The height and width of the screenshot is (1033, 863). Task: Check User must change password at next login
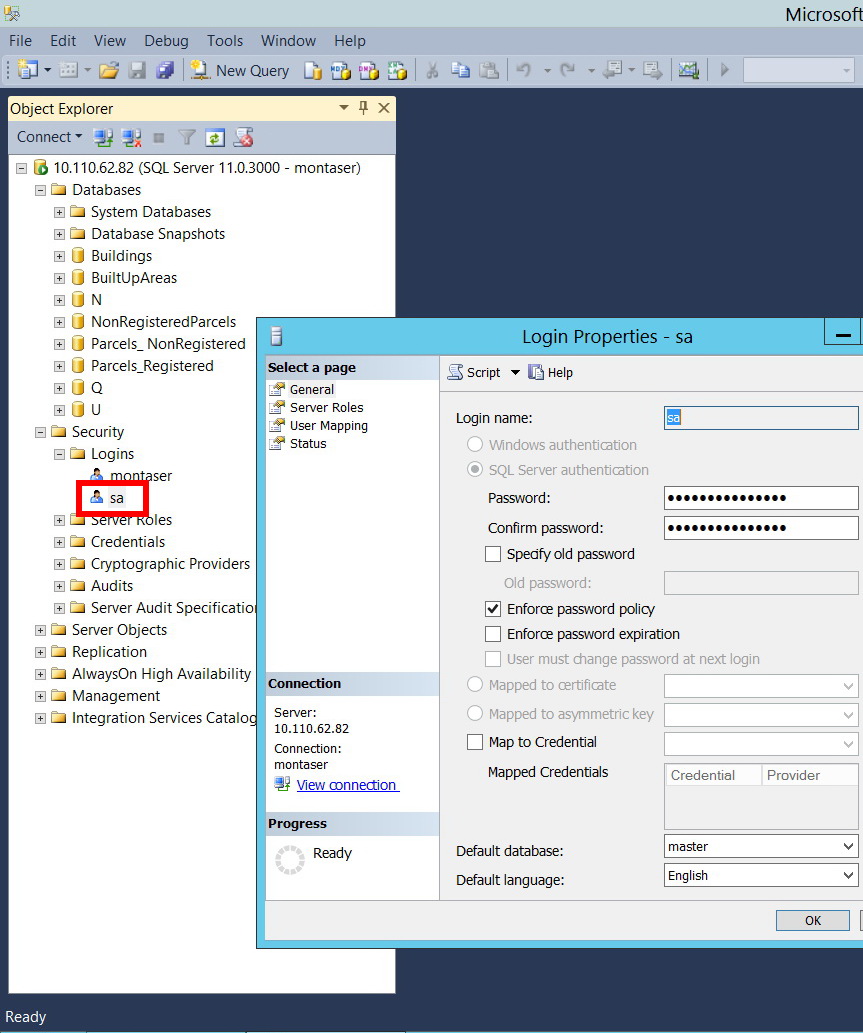pos(493,659)
